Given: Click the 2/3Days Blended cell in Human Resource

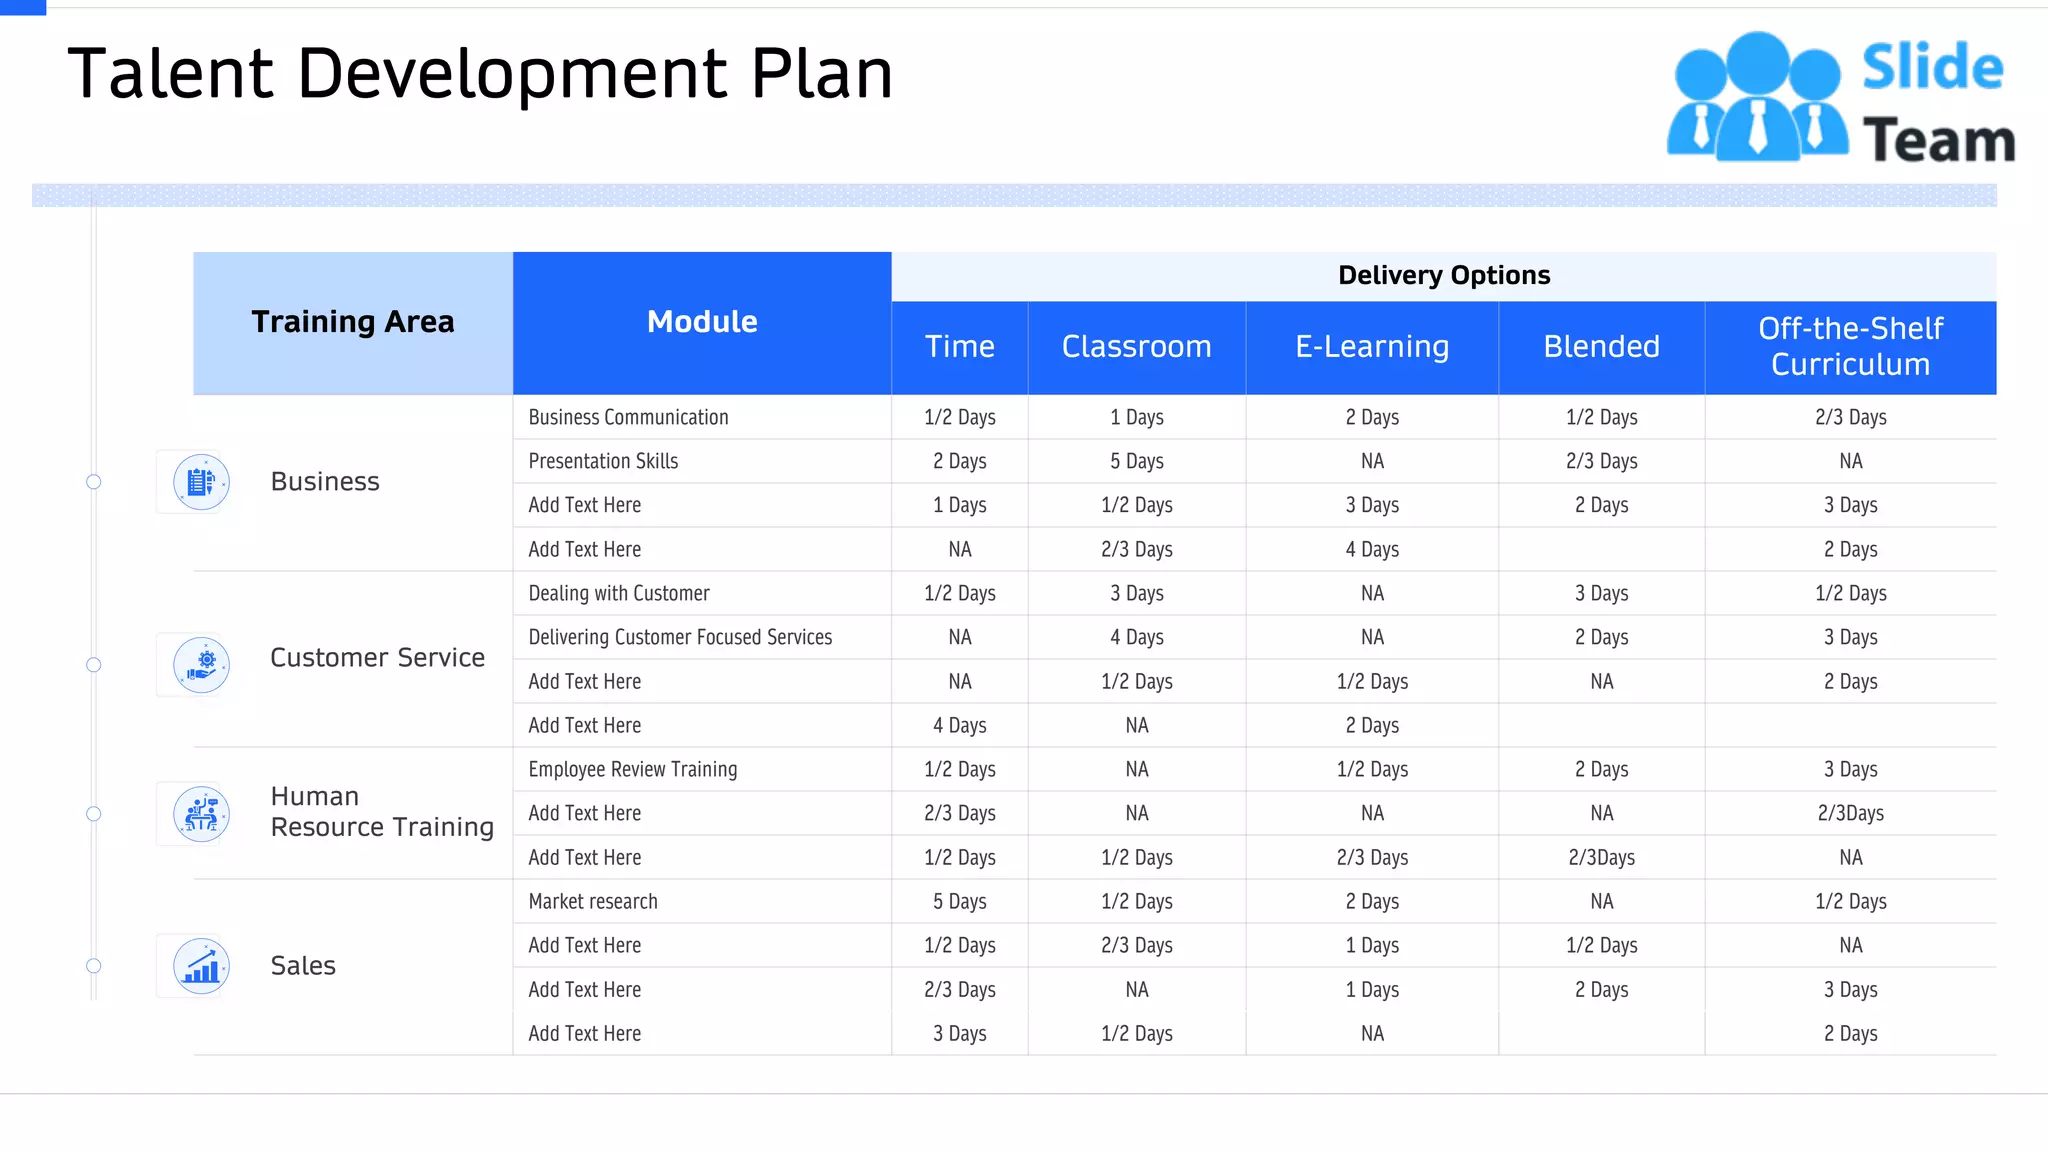Looking at the screenshot, I should [1602, 858].
